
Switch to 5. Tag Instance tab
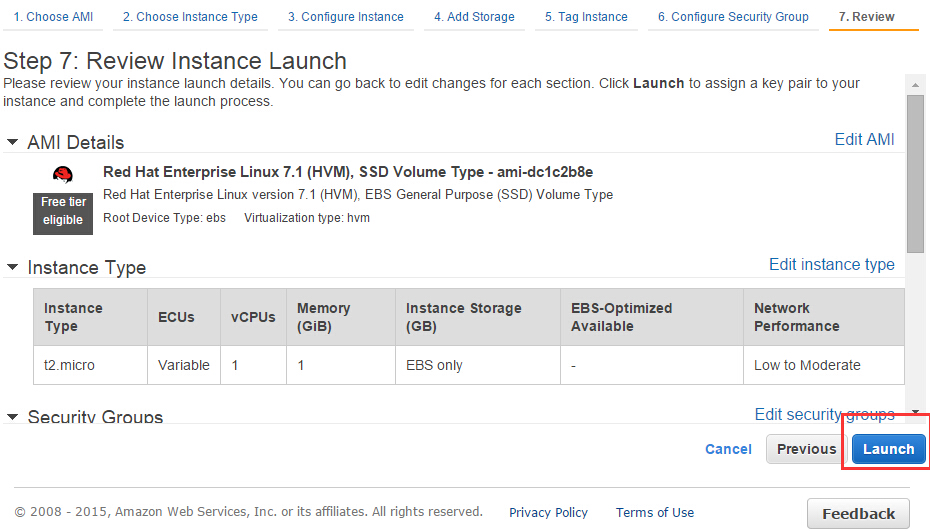587,17
